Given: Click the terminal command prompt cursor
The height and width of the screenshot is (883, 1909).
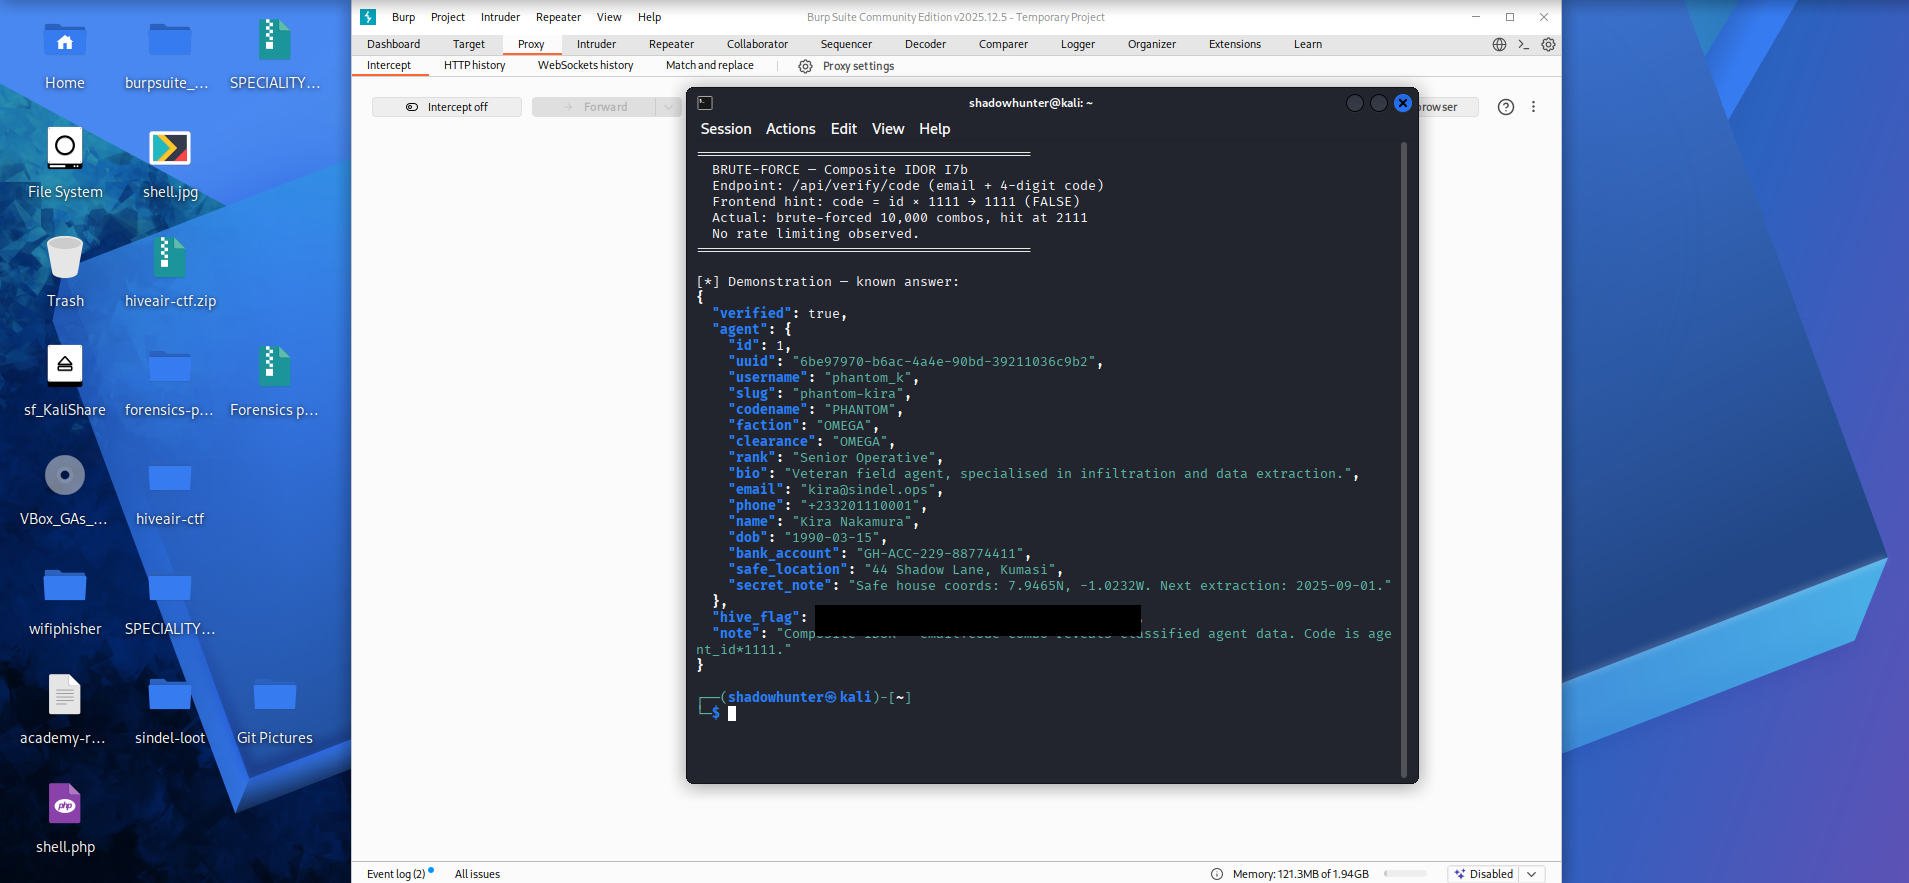Looking at the screenshot, I should (x=732, y=713).
